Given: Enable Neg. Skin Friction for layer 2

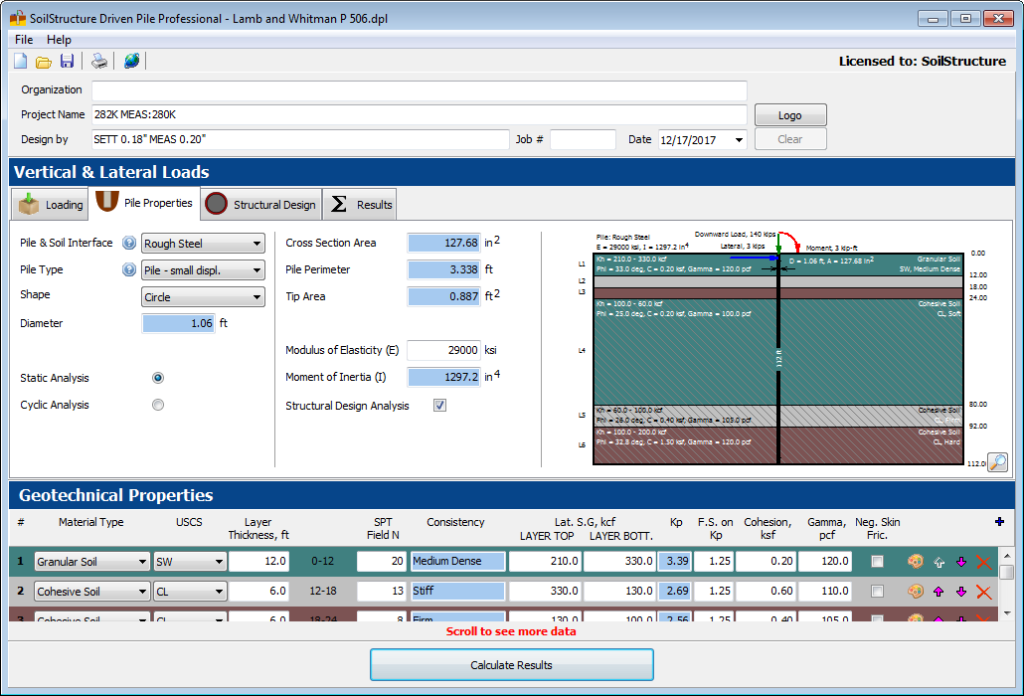Looking at the screenshot, I should [877, 592].
